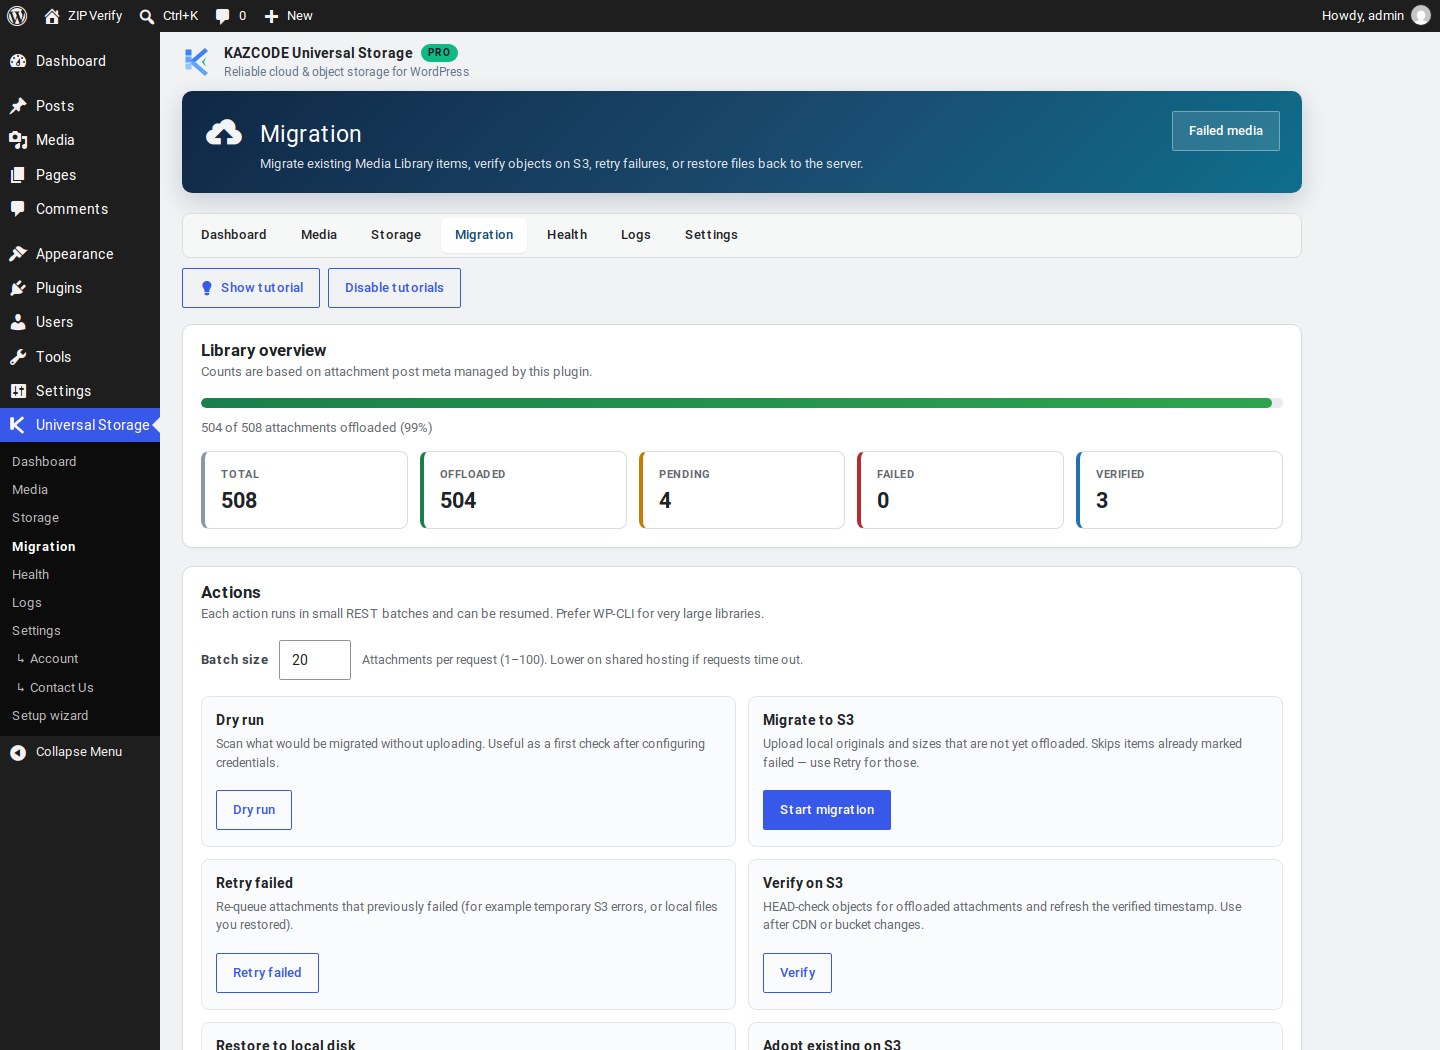Screen dimensions: 1440x1050
Task: Open the Settings tab in plugin nav
Action: click(x=711, y=235)
